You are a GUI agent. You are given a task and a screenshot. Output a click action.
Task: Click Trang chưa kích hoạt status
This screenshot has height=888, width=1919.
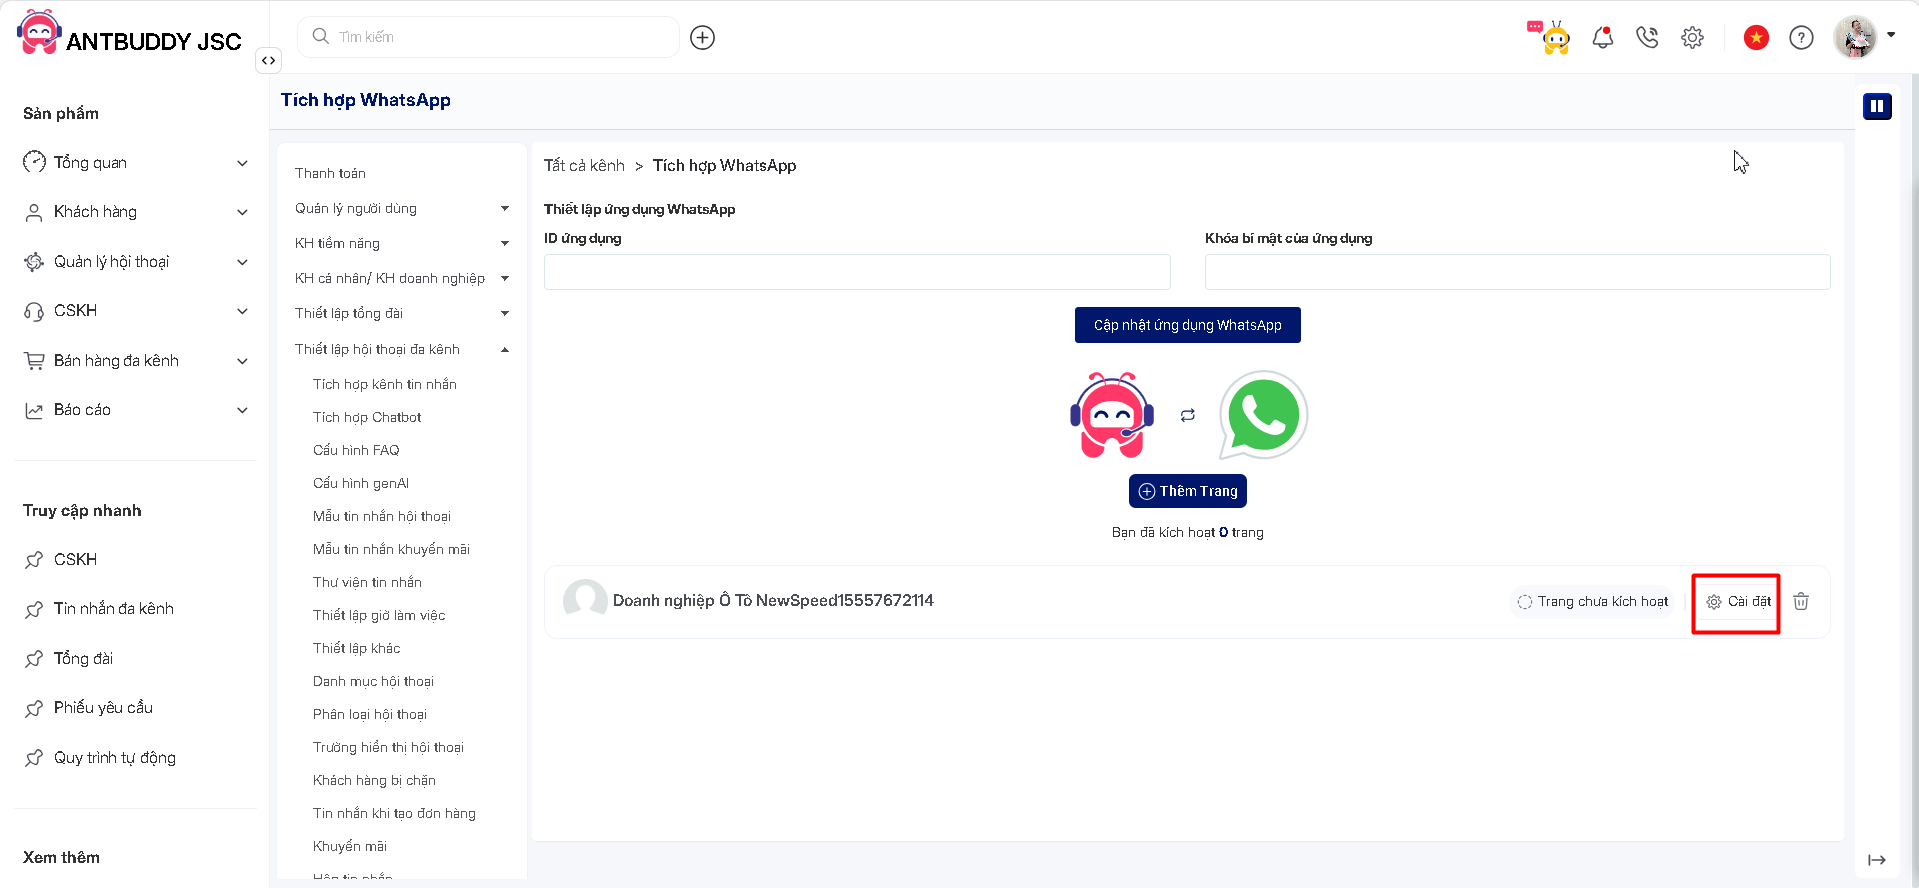pos(1593,601)
